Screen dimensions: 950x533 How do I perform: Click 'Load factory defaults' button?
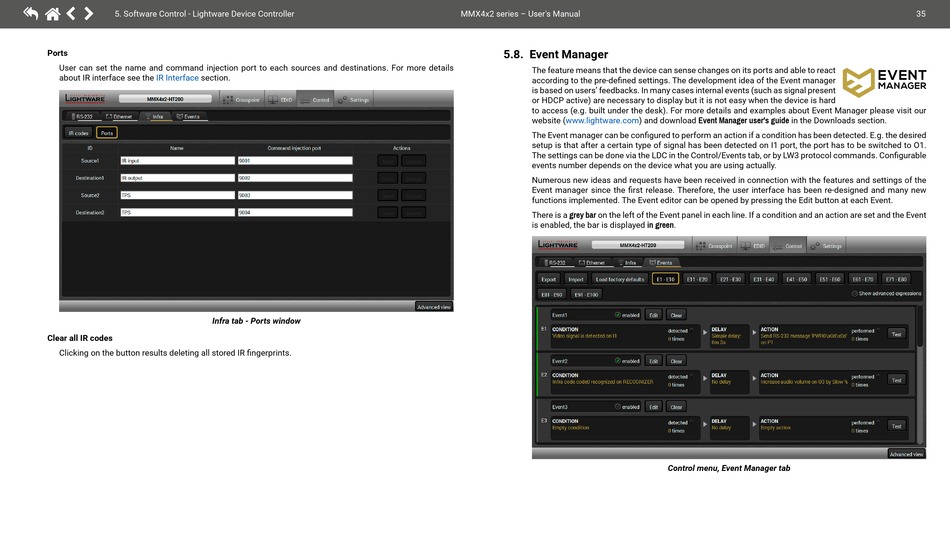[x=620, y=279]
